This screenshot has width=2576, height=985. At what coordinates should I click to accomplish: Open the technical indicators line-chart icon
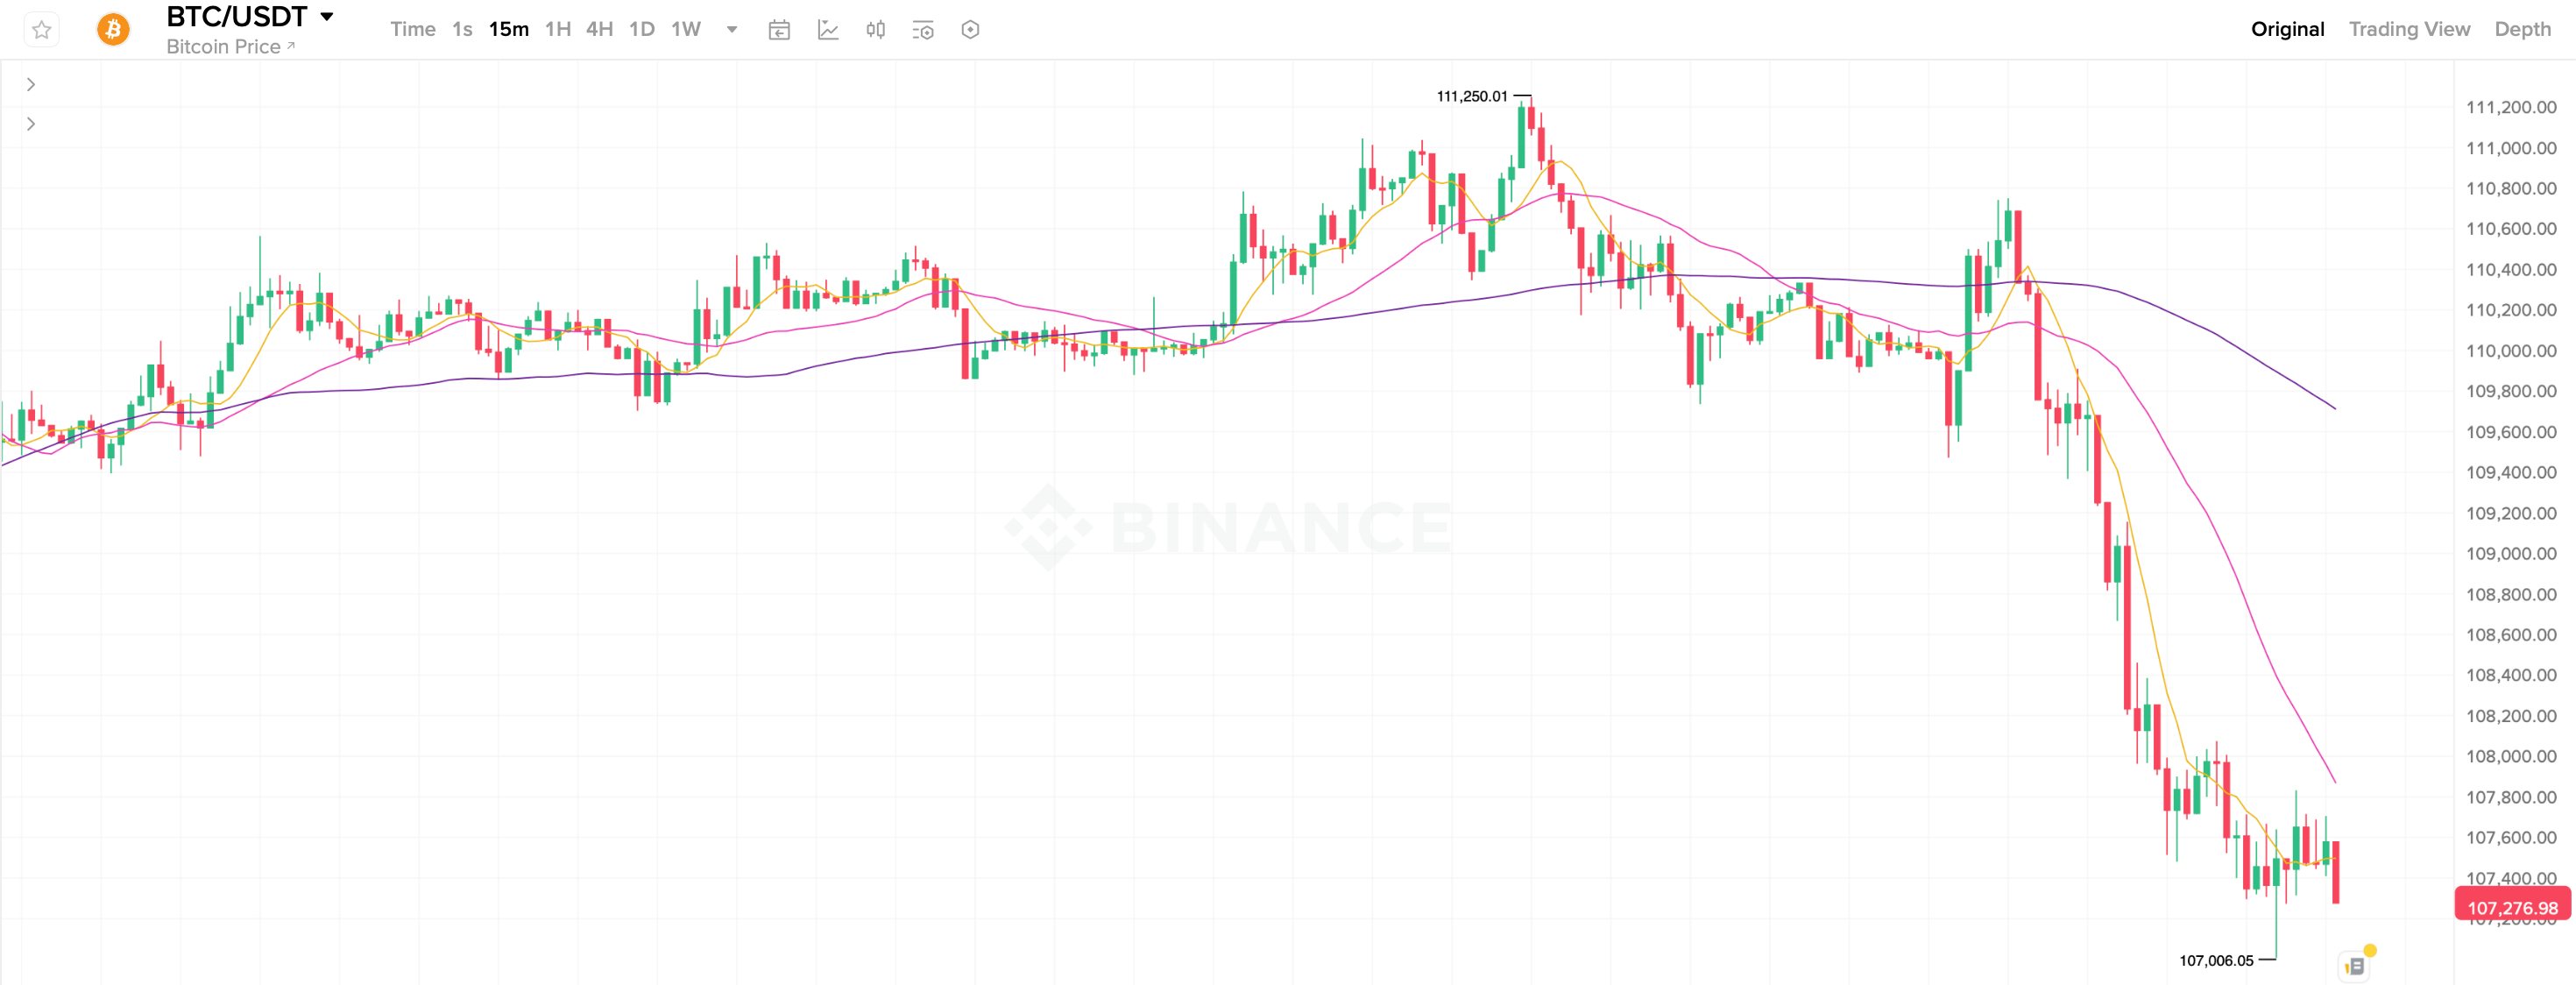click(828, 30)
